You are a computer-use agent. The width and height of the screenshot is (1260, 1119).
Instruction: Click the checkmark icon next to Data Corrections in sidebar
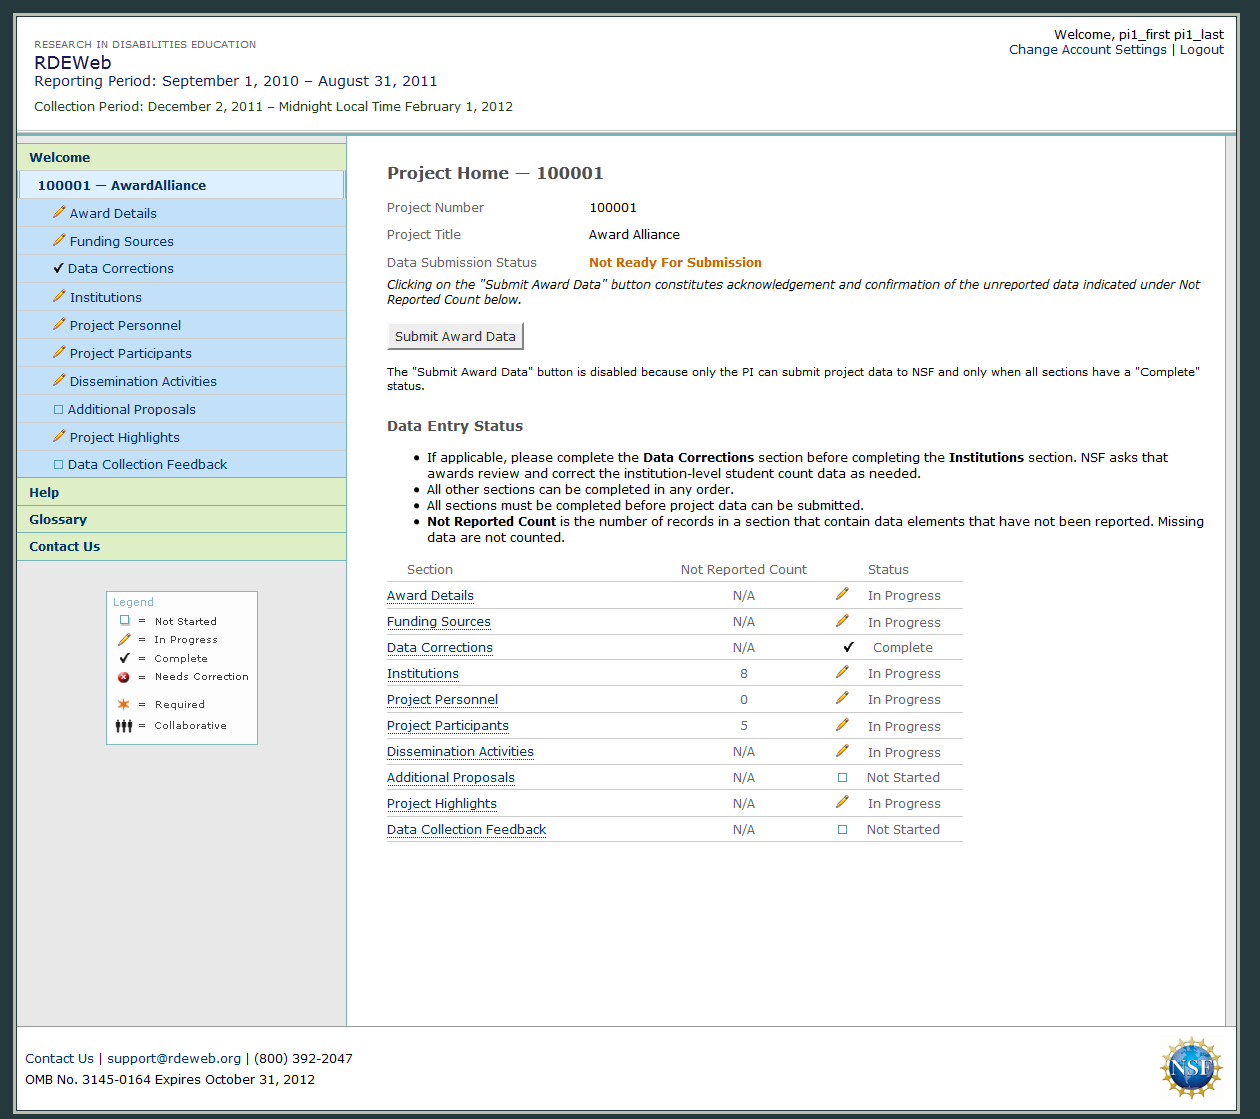click(x=58, y=268)
